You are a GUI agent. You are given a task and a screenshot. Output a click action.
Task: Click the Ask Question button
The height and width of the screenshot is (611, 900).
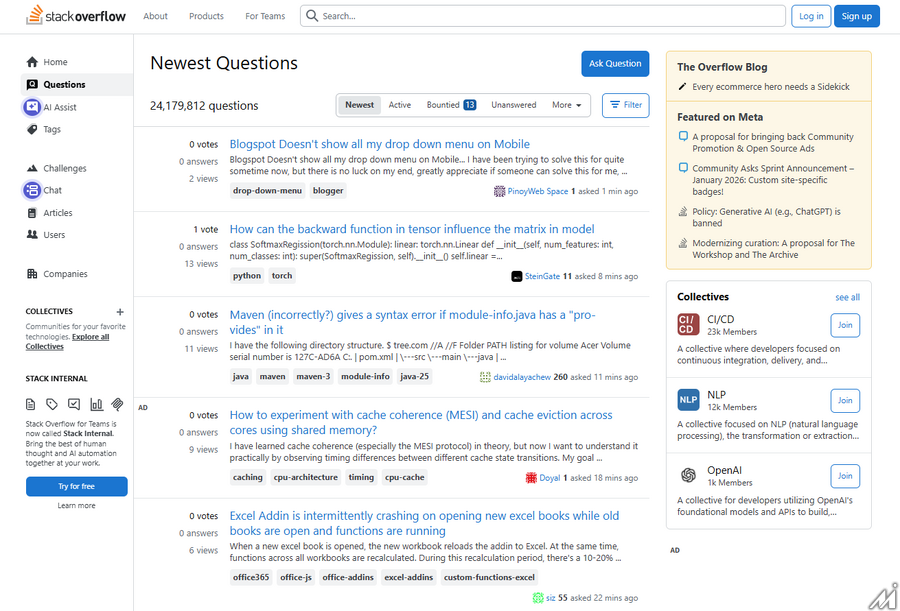pos(615,62)
